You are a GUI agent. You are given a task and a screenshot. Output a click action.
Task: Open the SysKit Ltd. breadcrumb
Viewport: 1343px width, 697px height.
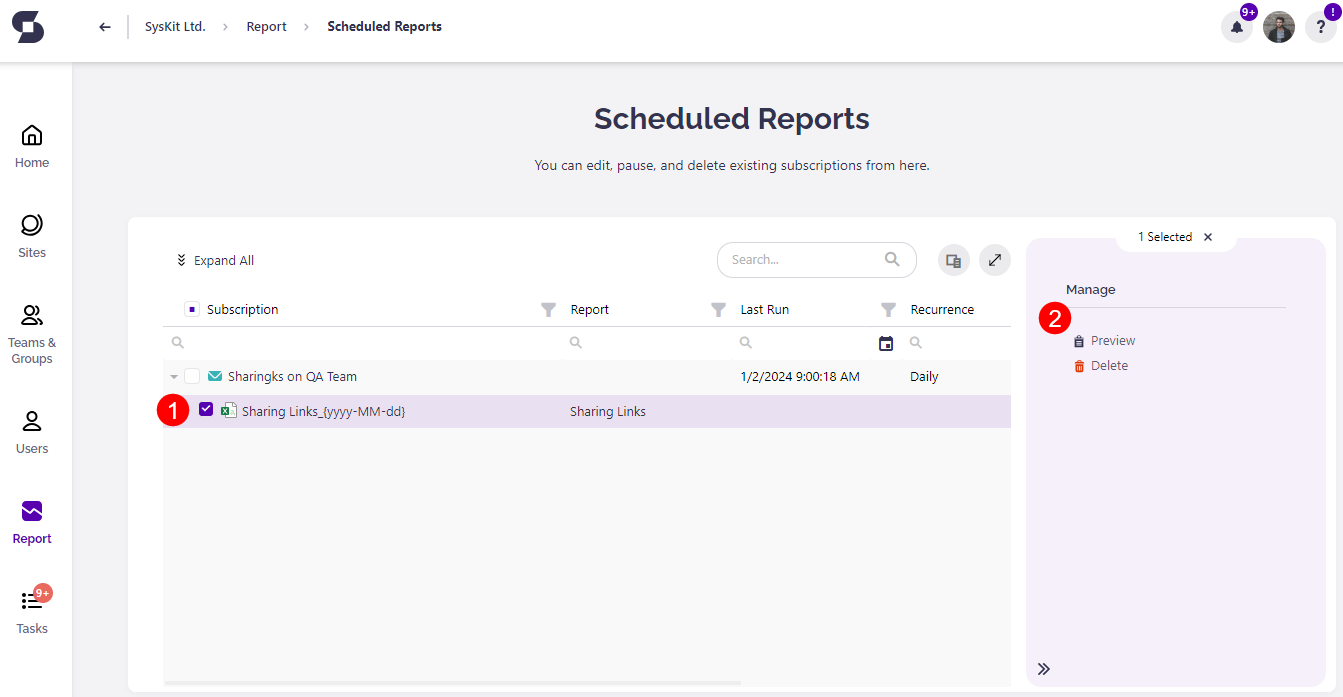175,26
